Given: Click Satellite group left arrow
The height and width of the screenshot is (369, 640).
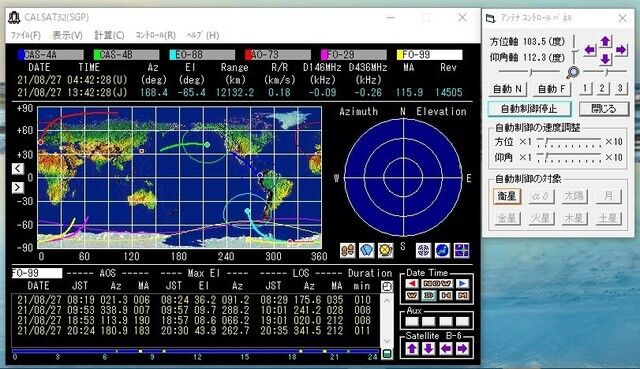Looking at the screenshot, I should click(x=445, y=349).
